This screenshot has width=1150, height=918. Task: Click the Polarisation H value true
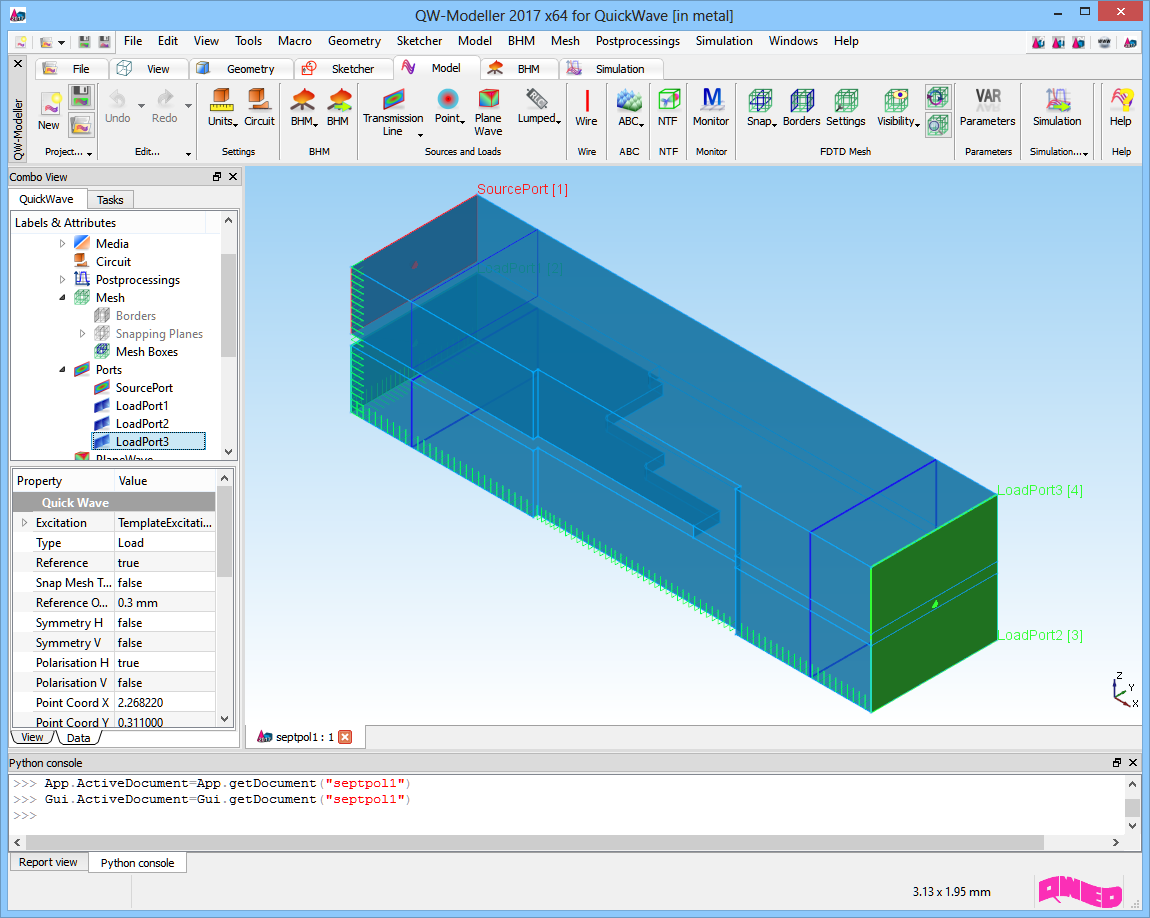[165, 663]
